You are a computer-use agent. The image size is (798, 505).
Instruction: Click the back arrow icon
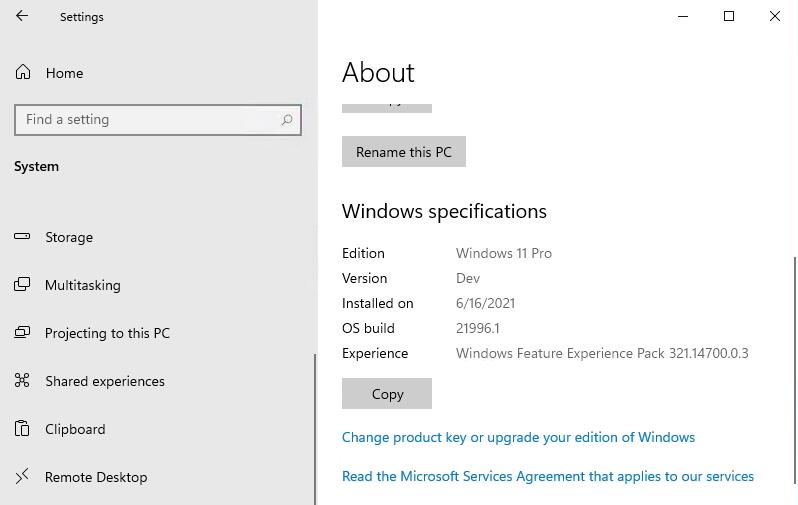pos(22,17)
